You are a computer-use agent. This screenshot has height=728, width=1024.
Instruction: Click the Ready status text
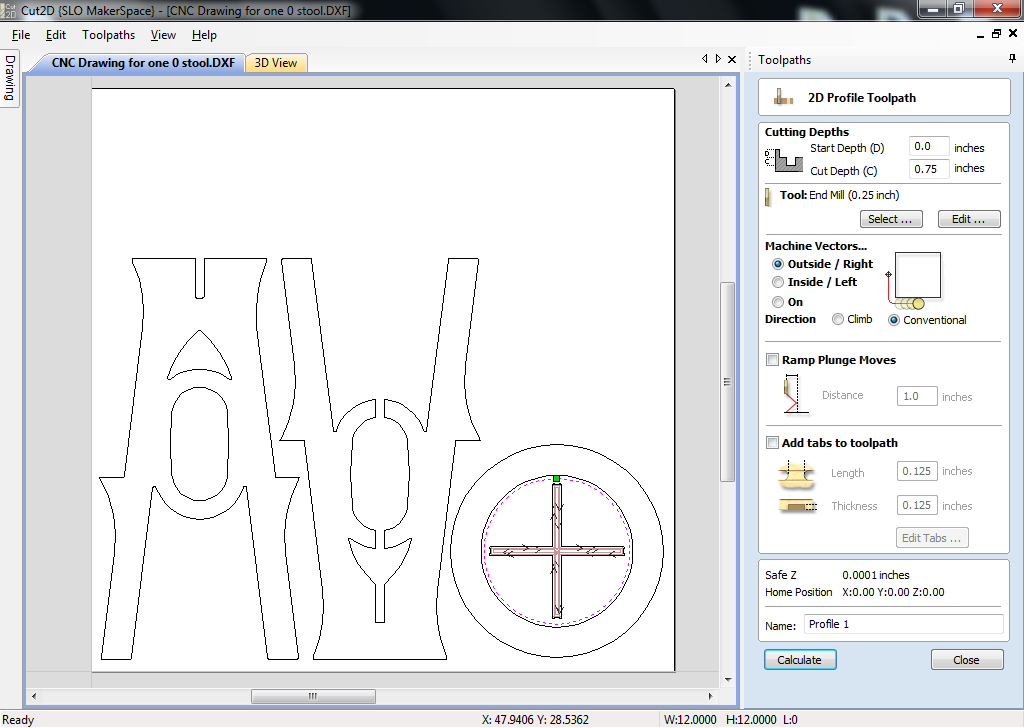18,720
